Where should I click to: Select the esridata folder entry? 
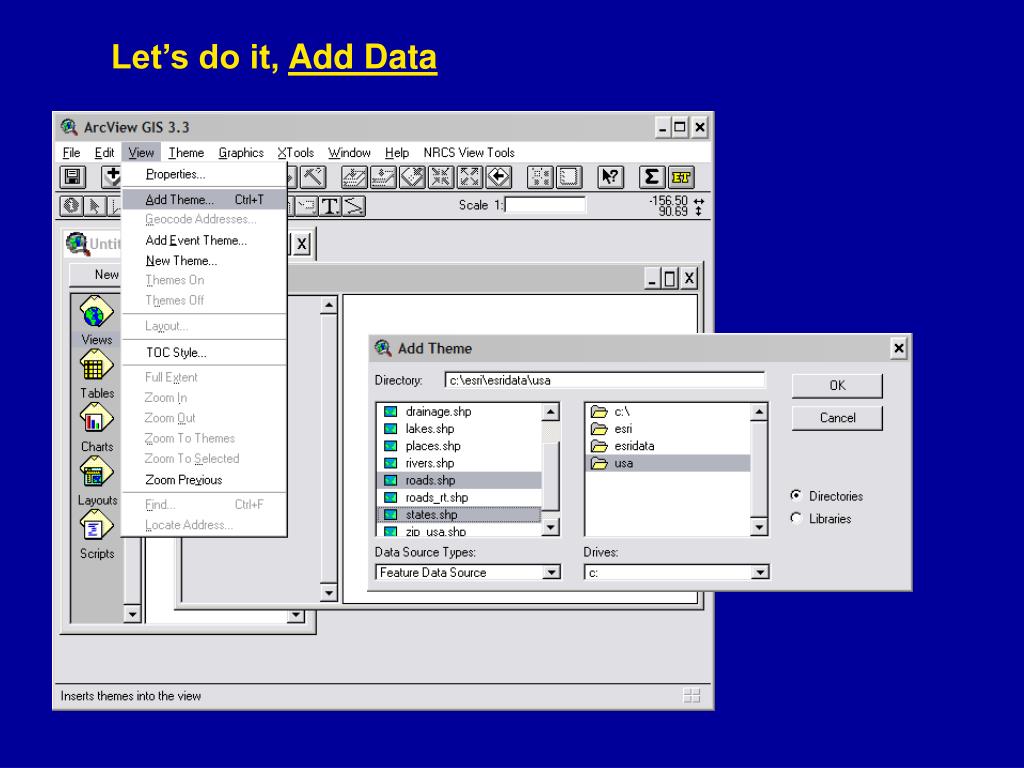point(668,446)
